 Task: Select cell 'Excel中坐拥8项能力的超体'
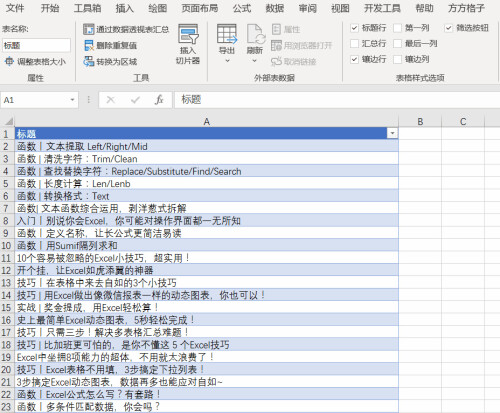click(x=207, y=357)
